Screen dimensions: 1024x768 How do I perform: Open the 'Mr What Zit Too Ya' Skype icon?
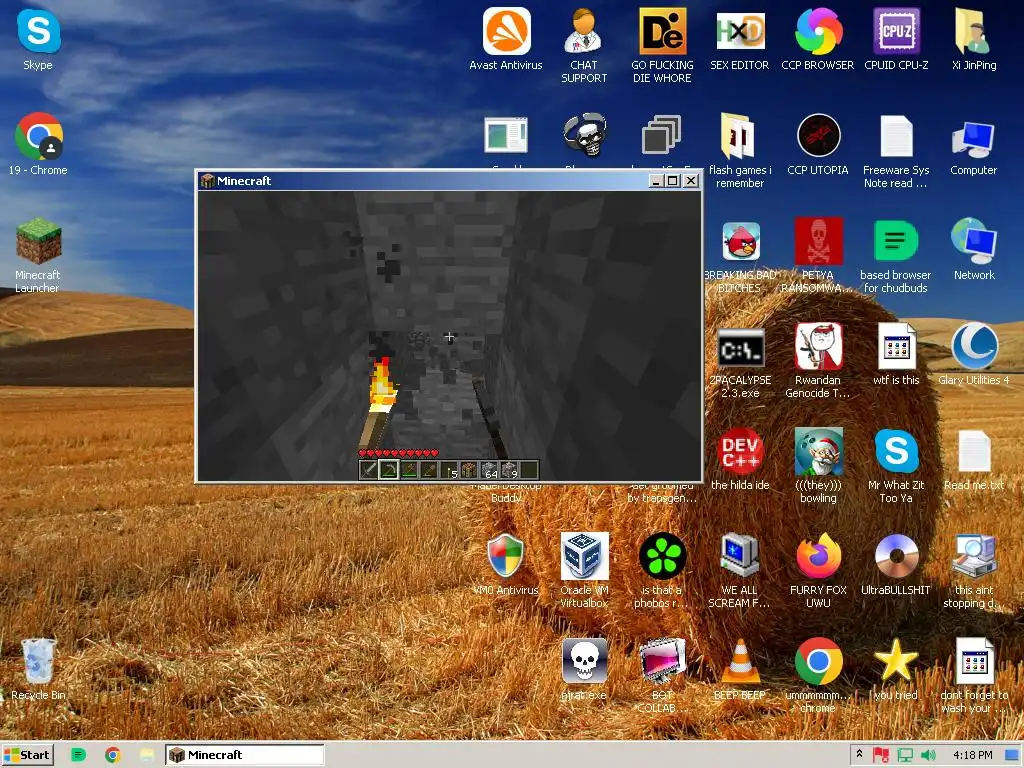[x=896, y=465]
